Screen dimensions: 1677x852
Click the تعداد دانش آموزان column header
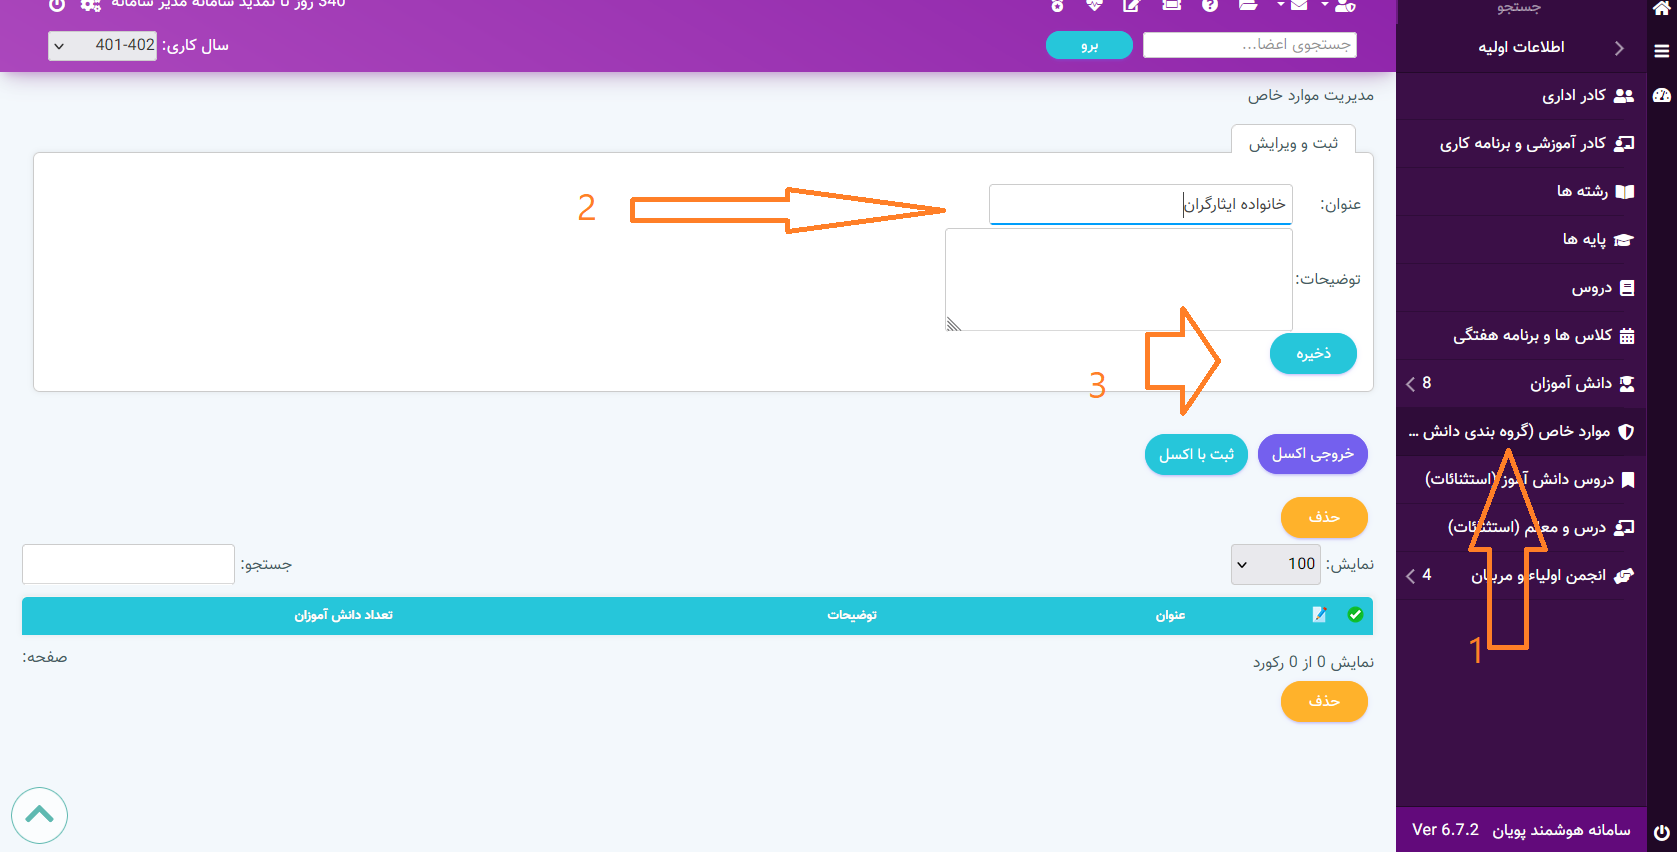click(x=343, y=615)
